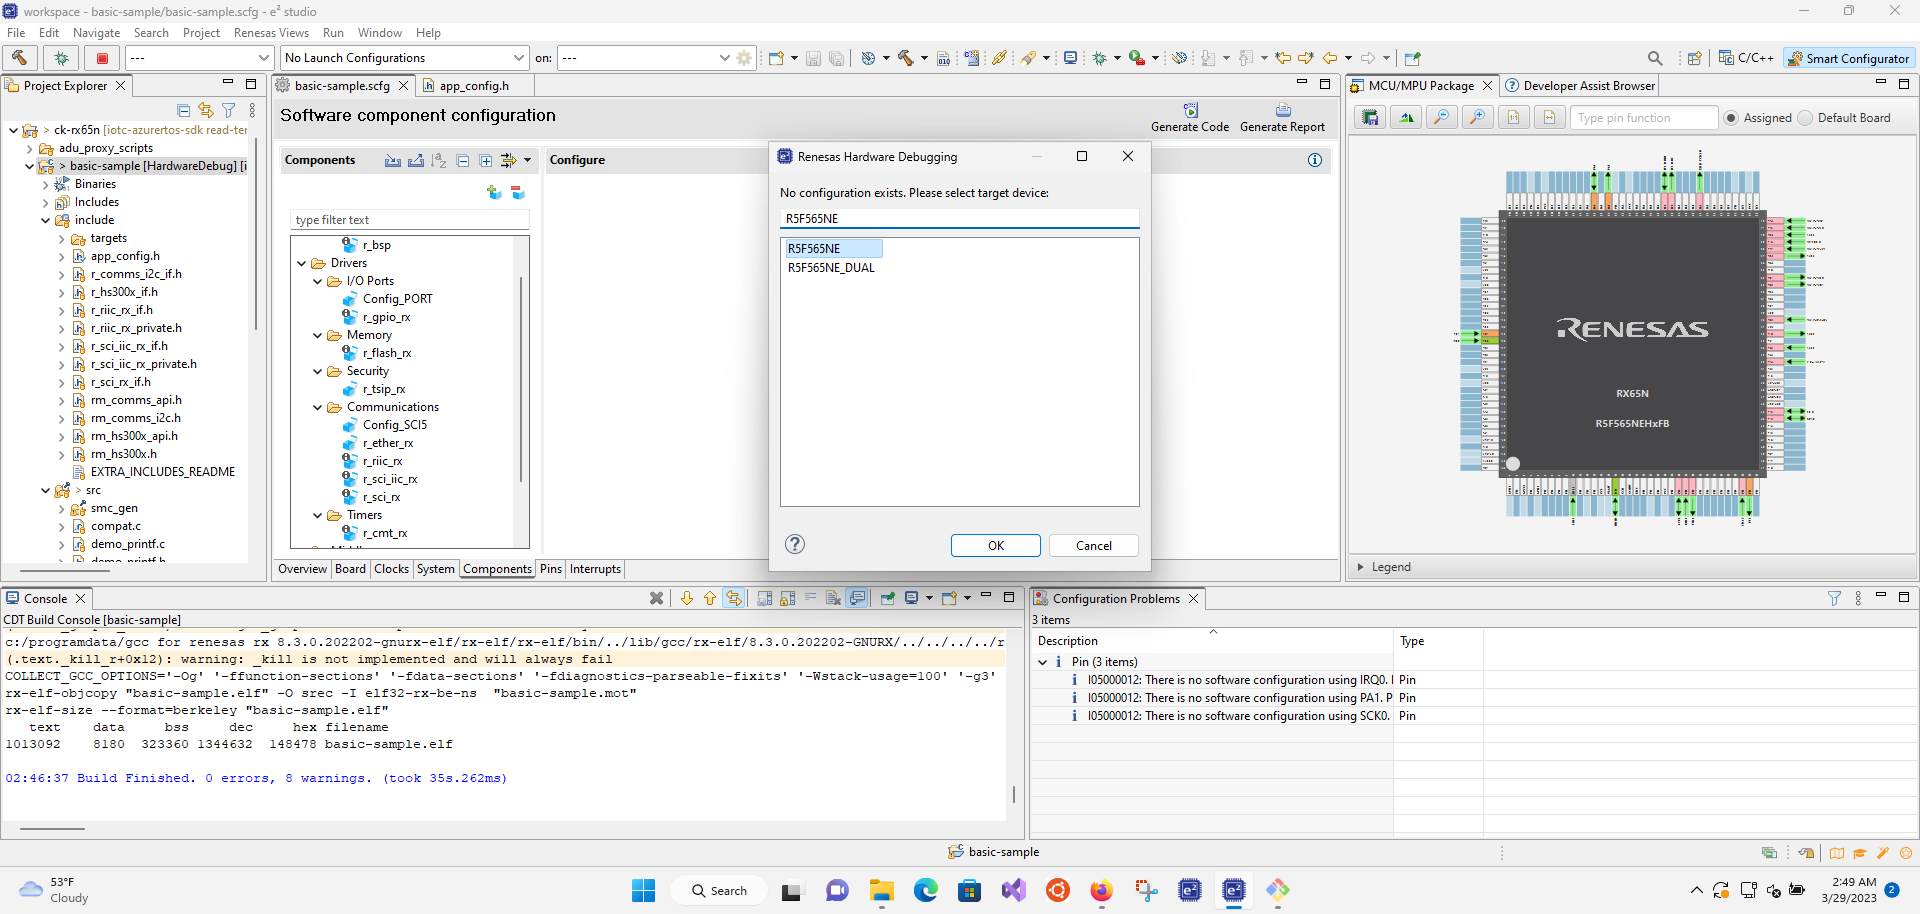The width and height of the screenshot is (1920, 914).
Task: Switch to the C/C++ perspective
Action: coord(1746,58)
